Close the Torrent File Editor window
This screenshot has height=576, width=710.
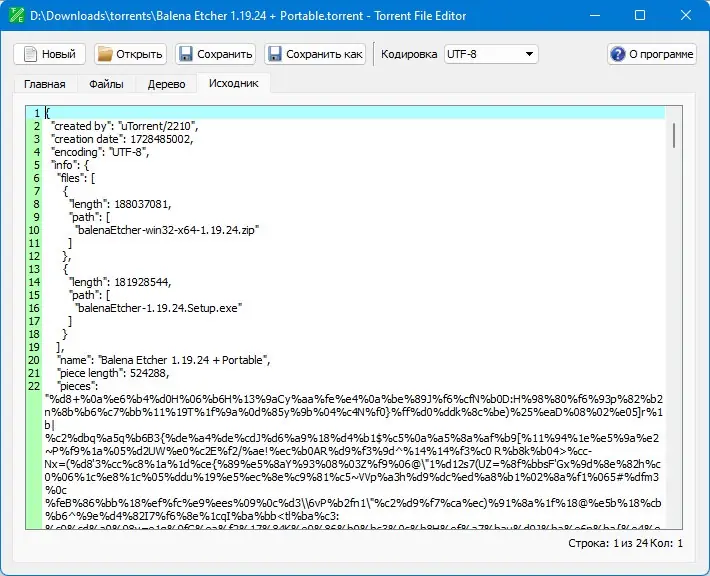686,15
